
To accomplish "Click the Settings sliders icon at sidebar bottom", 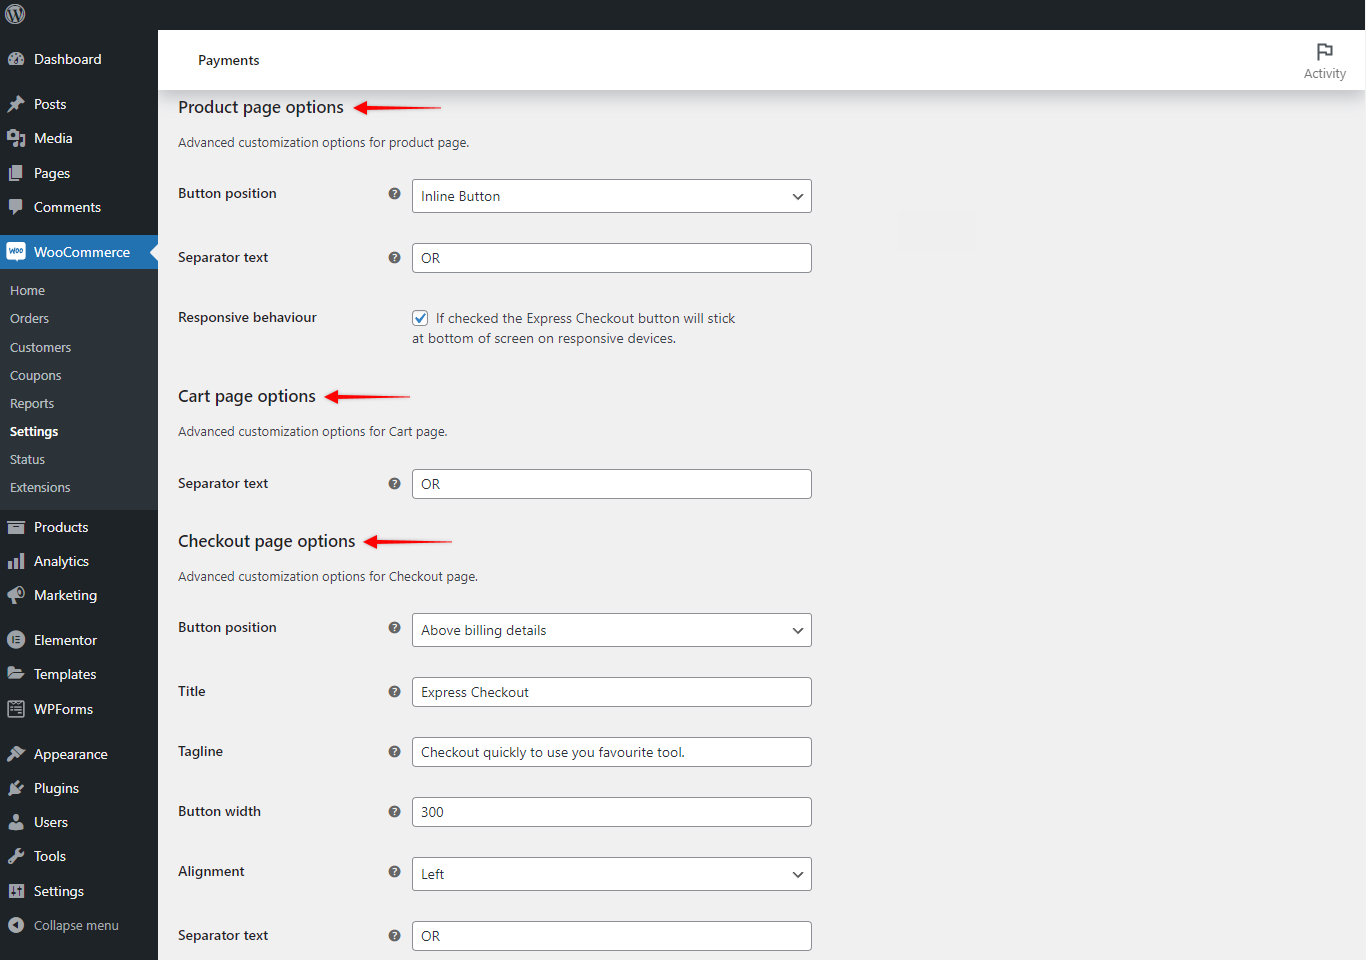I will pos(16,891).
